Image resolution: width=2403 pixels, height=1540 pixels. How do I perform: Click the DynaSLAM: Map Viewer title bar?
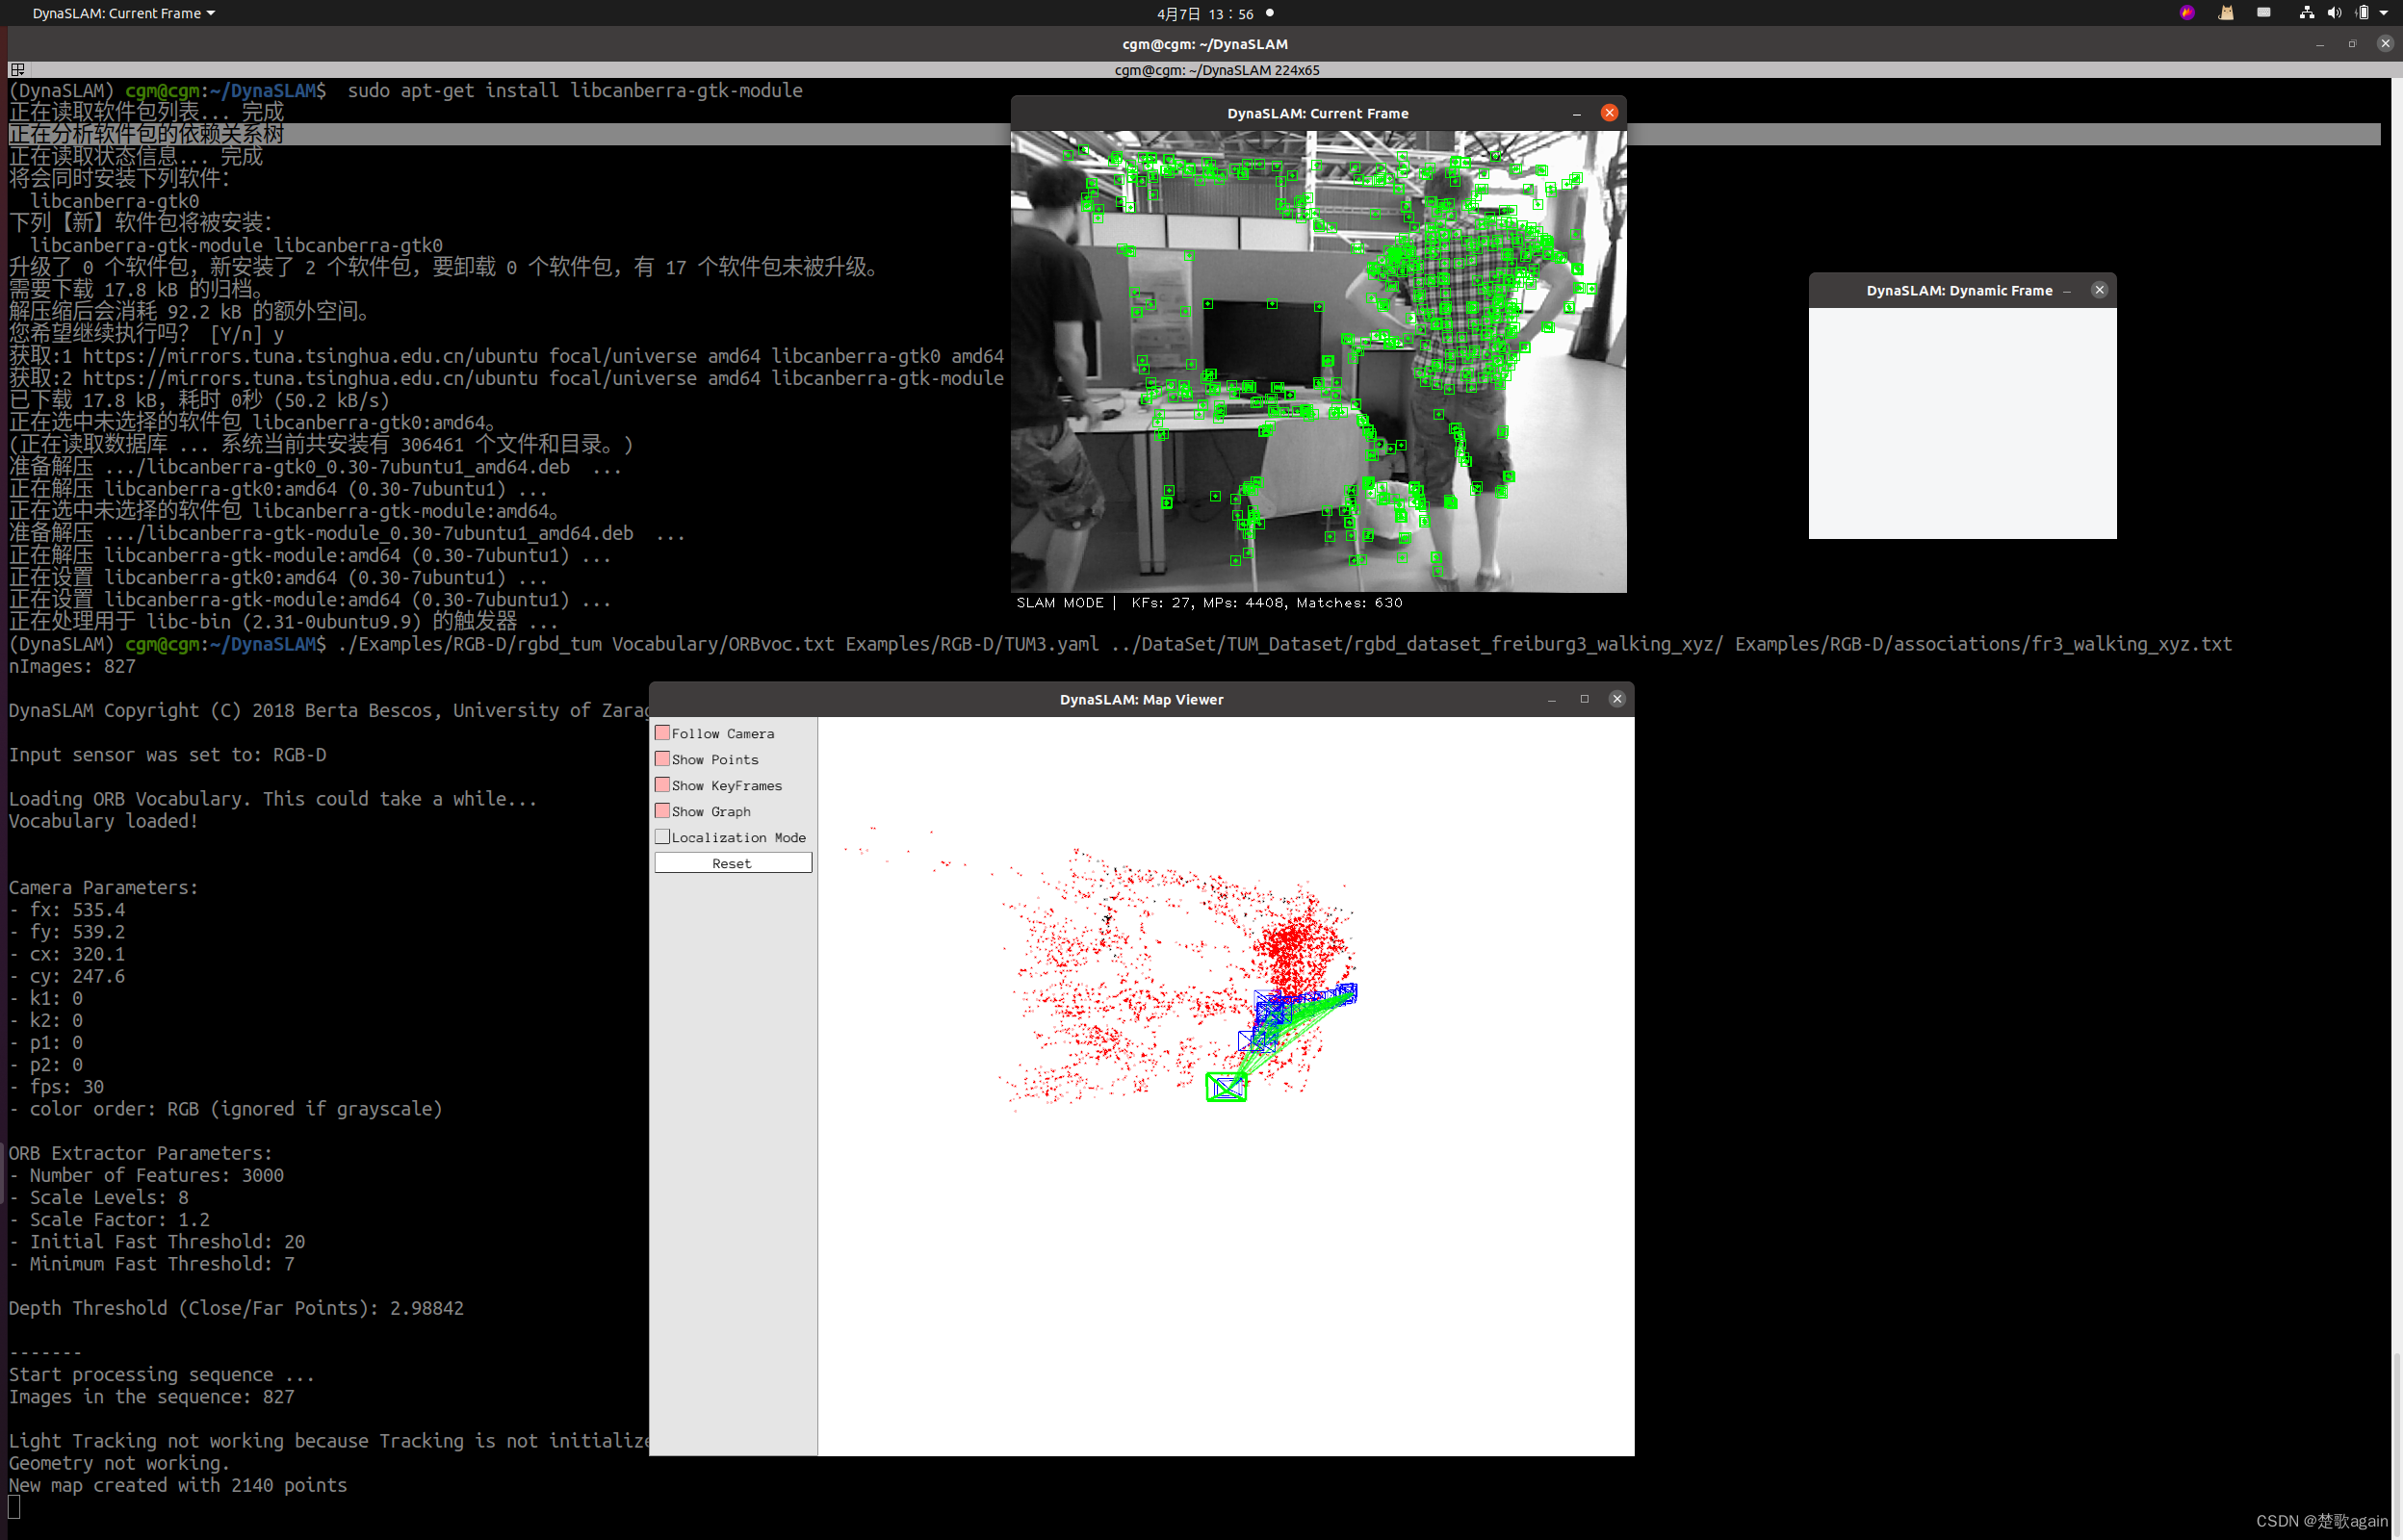click(x=1141, y=700)
